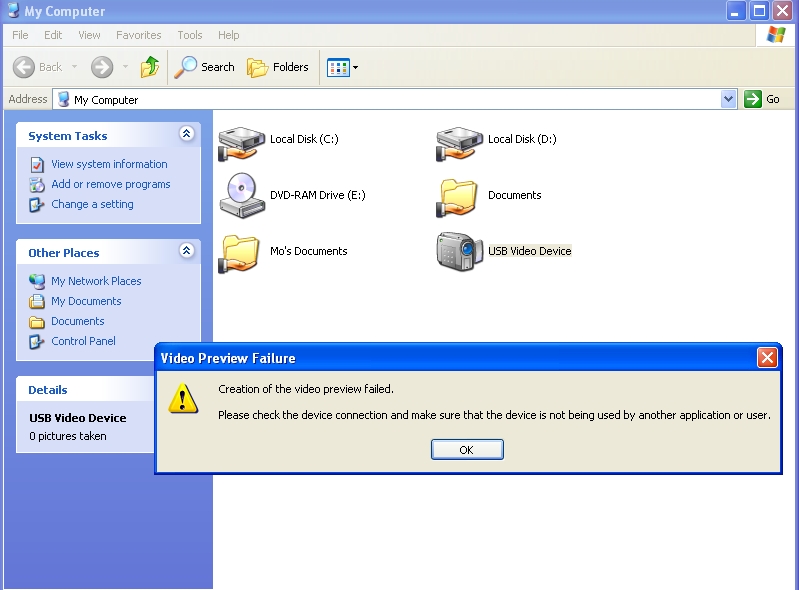
Task: Open My Documents link in Other Places
Action: 86,301
